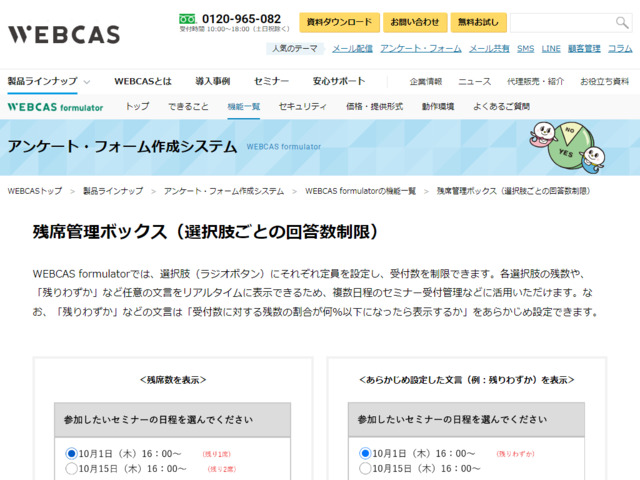
Task: Click the banner title アンケート・フォーム作成システム
Action: tap(122, 146)
